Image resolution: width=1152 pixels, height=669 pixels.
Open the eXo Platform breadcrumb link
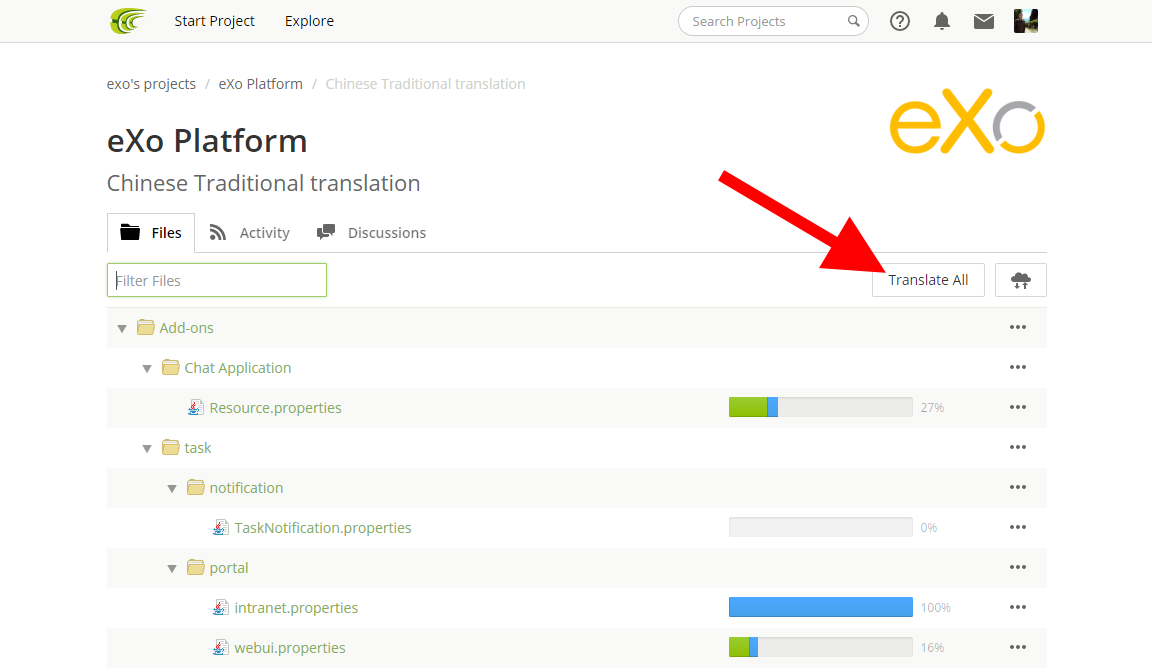[260, 84]
